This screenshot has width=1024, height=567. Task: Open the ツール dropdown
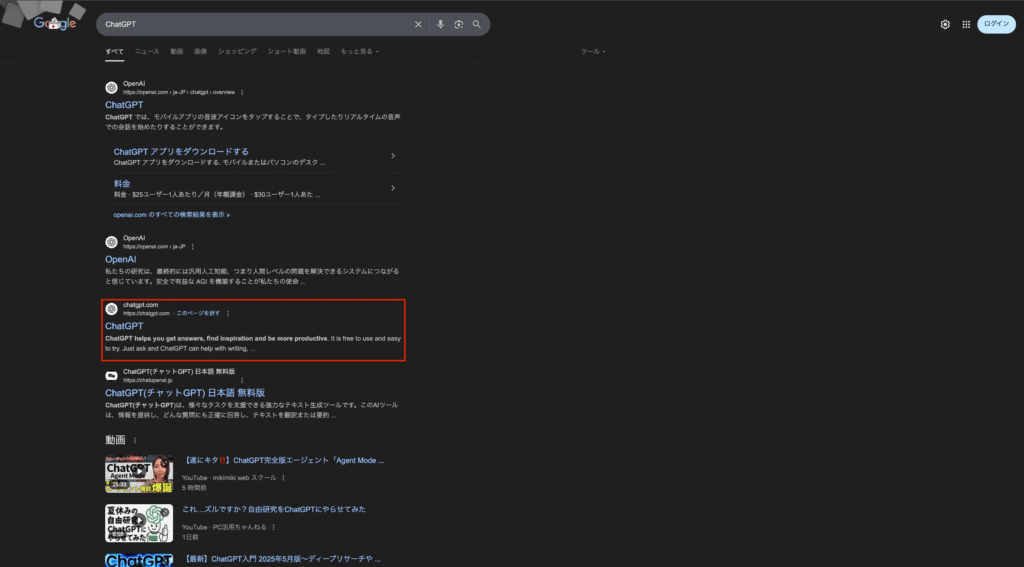tap(593, 51)
